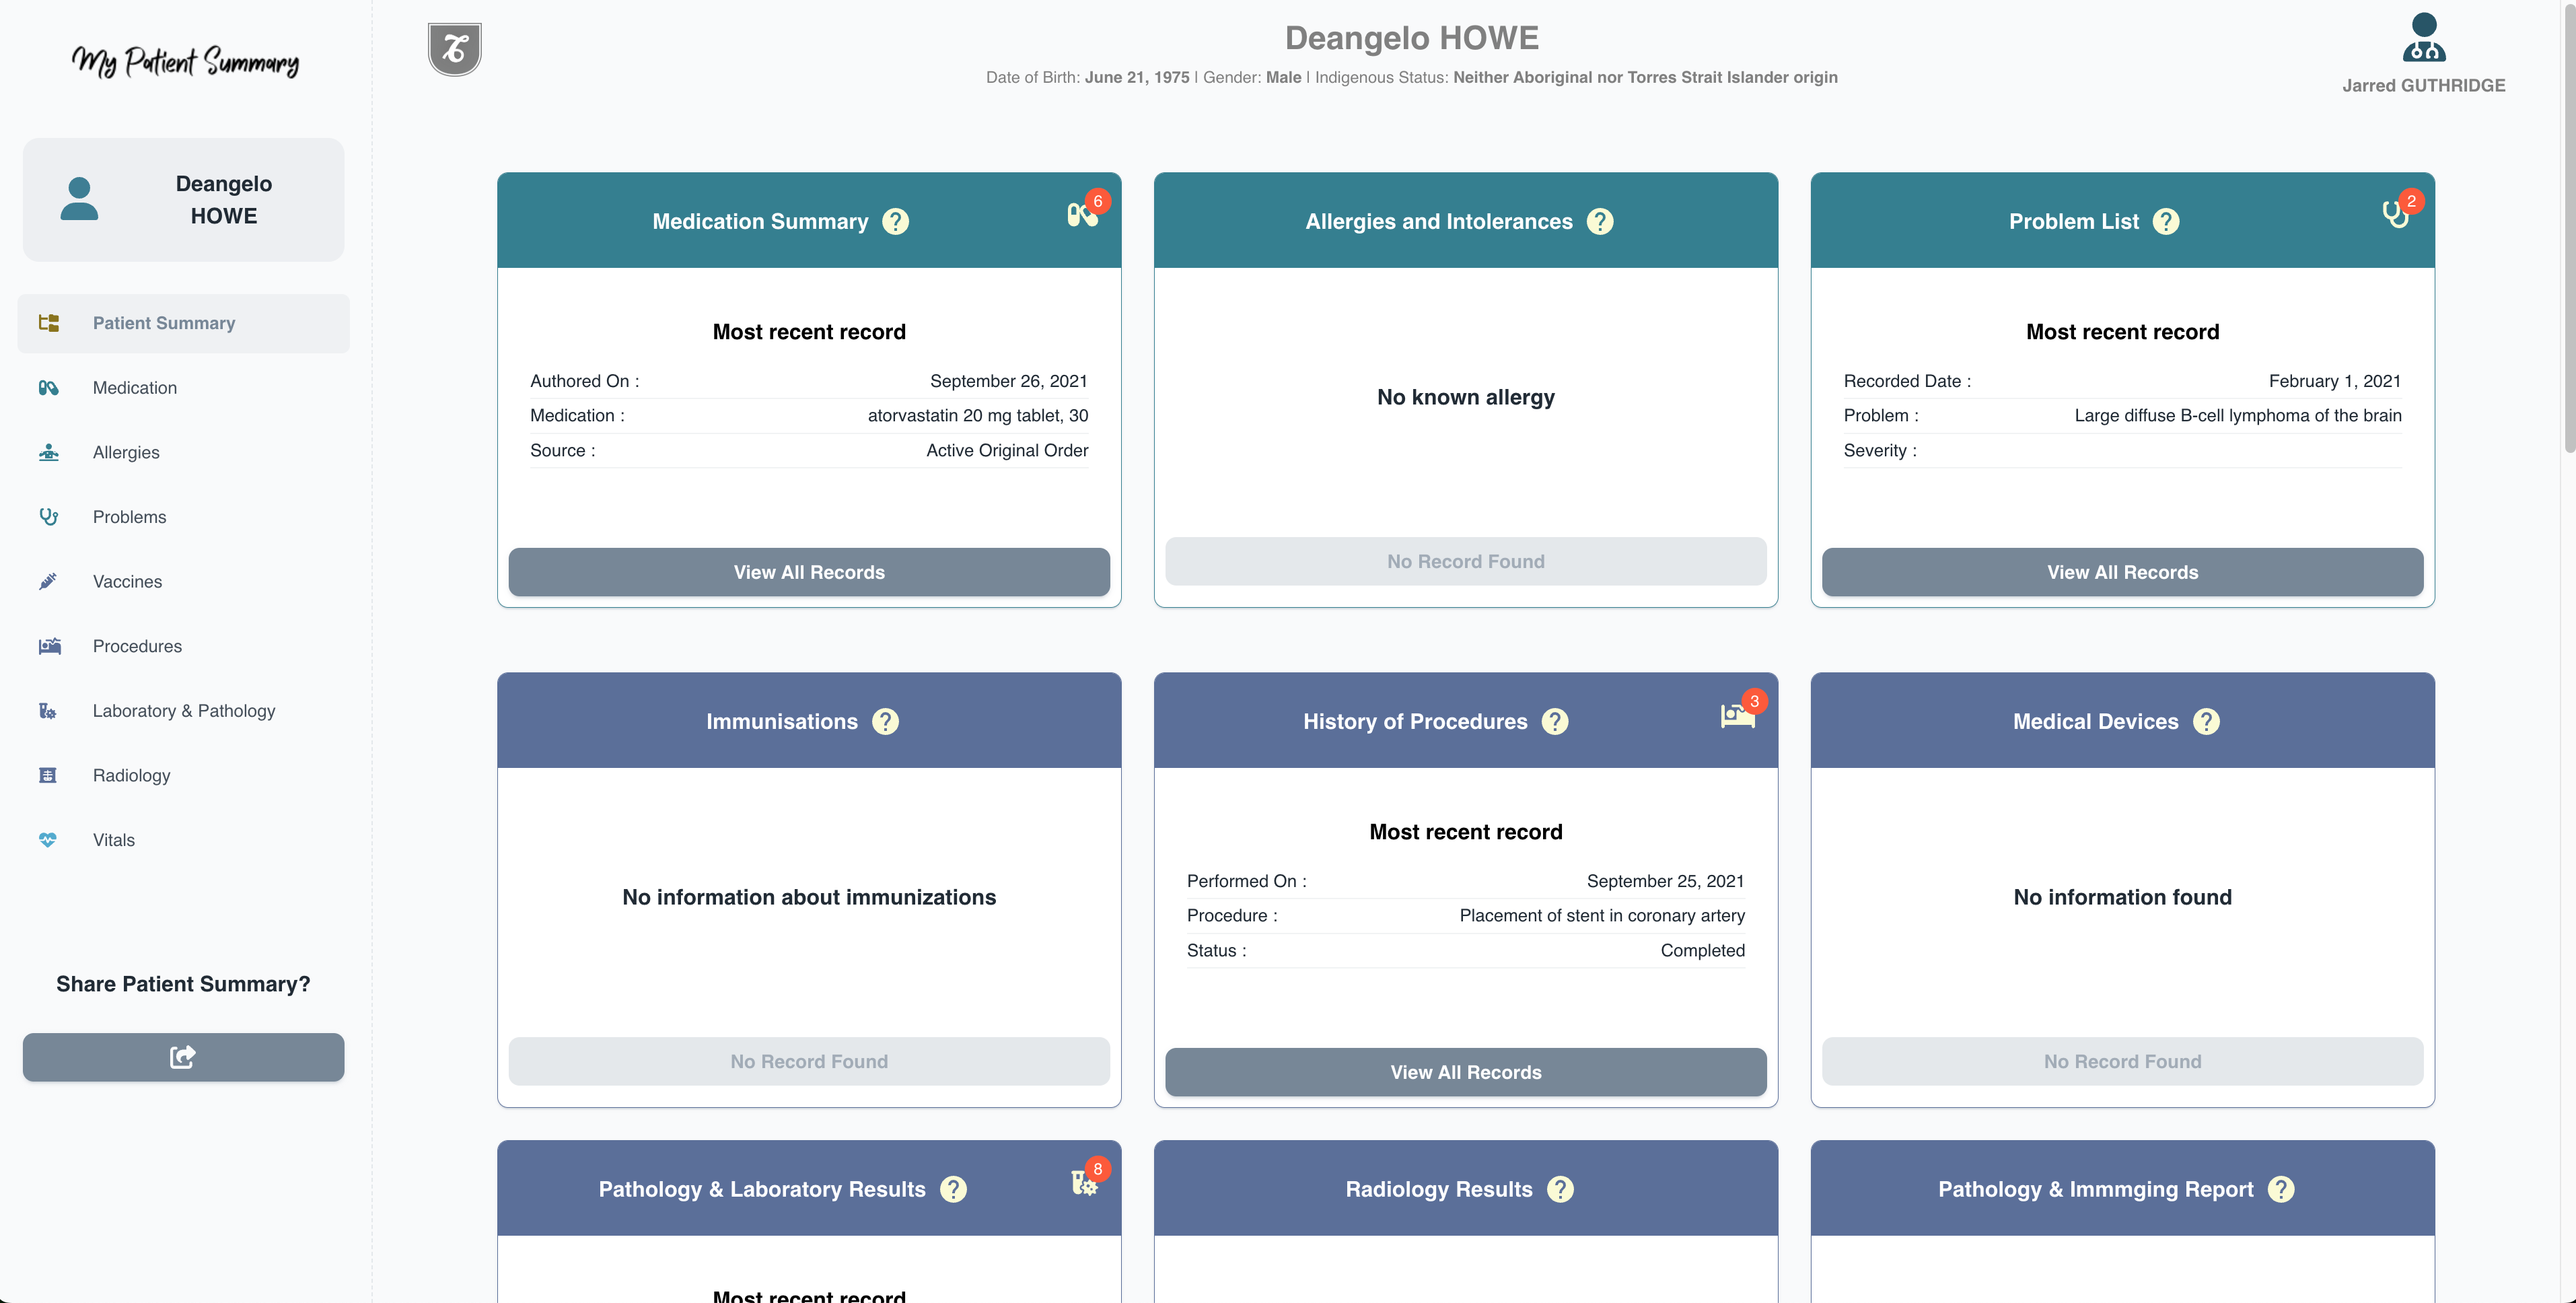Screen dimensions: 2576x1303
Task: Open Radiology section from sidebar
Action: coord(131,775)
